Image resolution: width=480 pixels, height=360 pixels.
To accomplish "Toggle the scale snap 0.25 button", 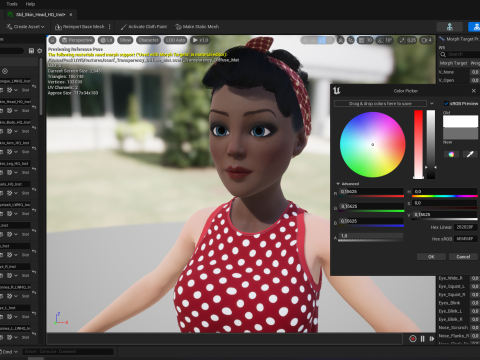I will pos(407,40).
